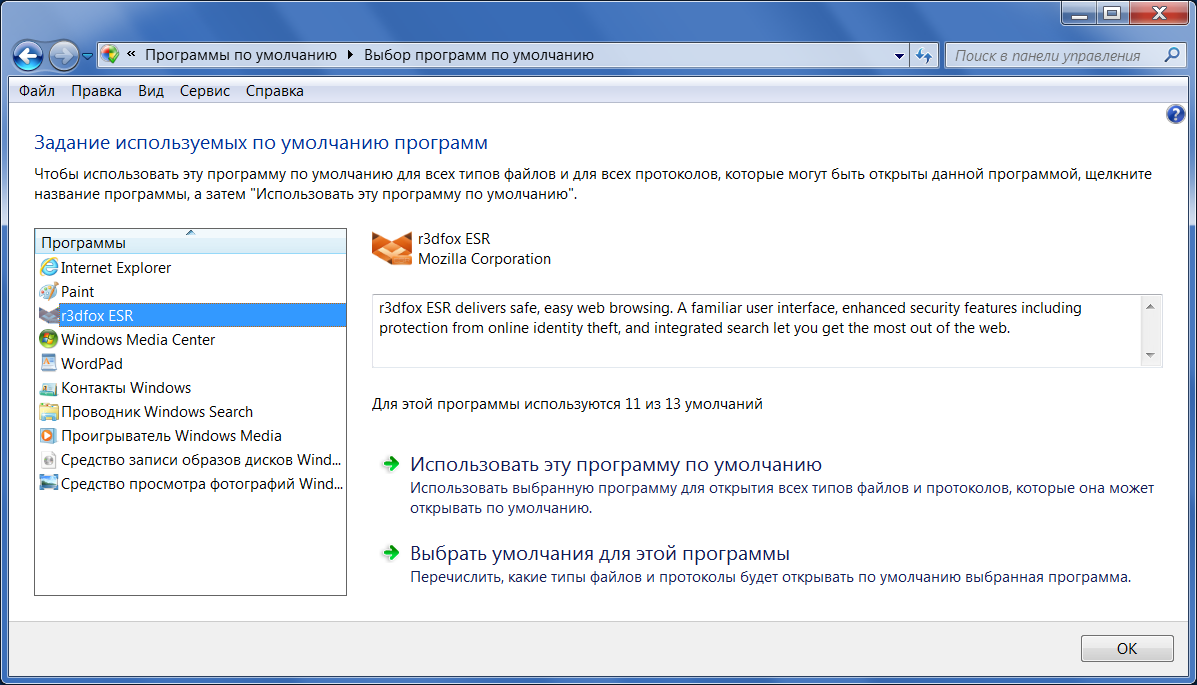Select WordPad in the programs list
The width and height of the screenshot is (1197, 685).
point(191,364)
